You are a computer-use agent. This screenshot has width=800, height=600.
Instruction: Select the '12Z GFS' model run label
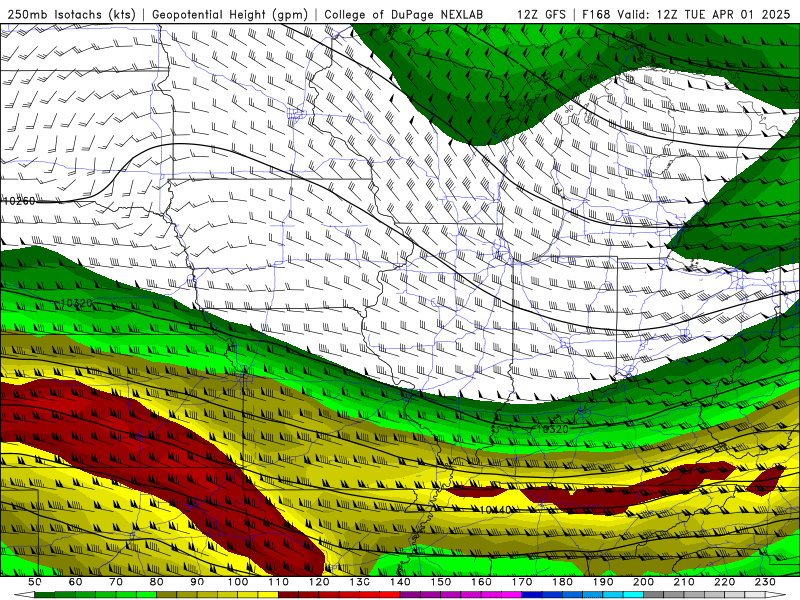click(x=541, y=14)
